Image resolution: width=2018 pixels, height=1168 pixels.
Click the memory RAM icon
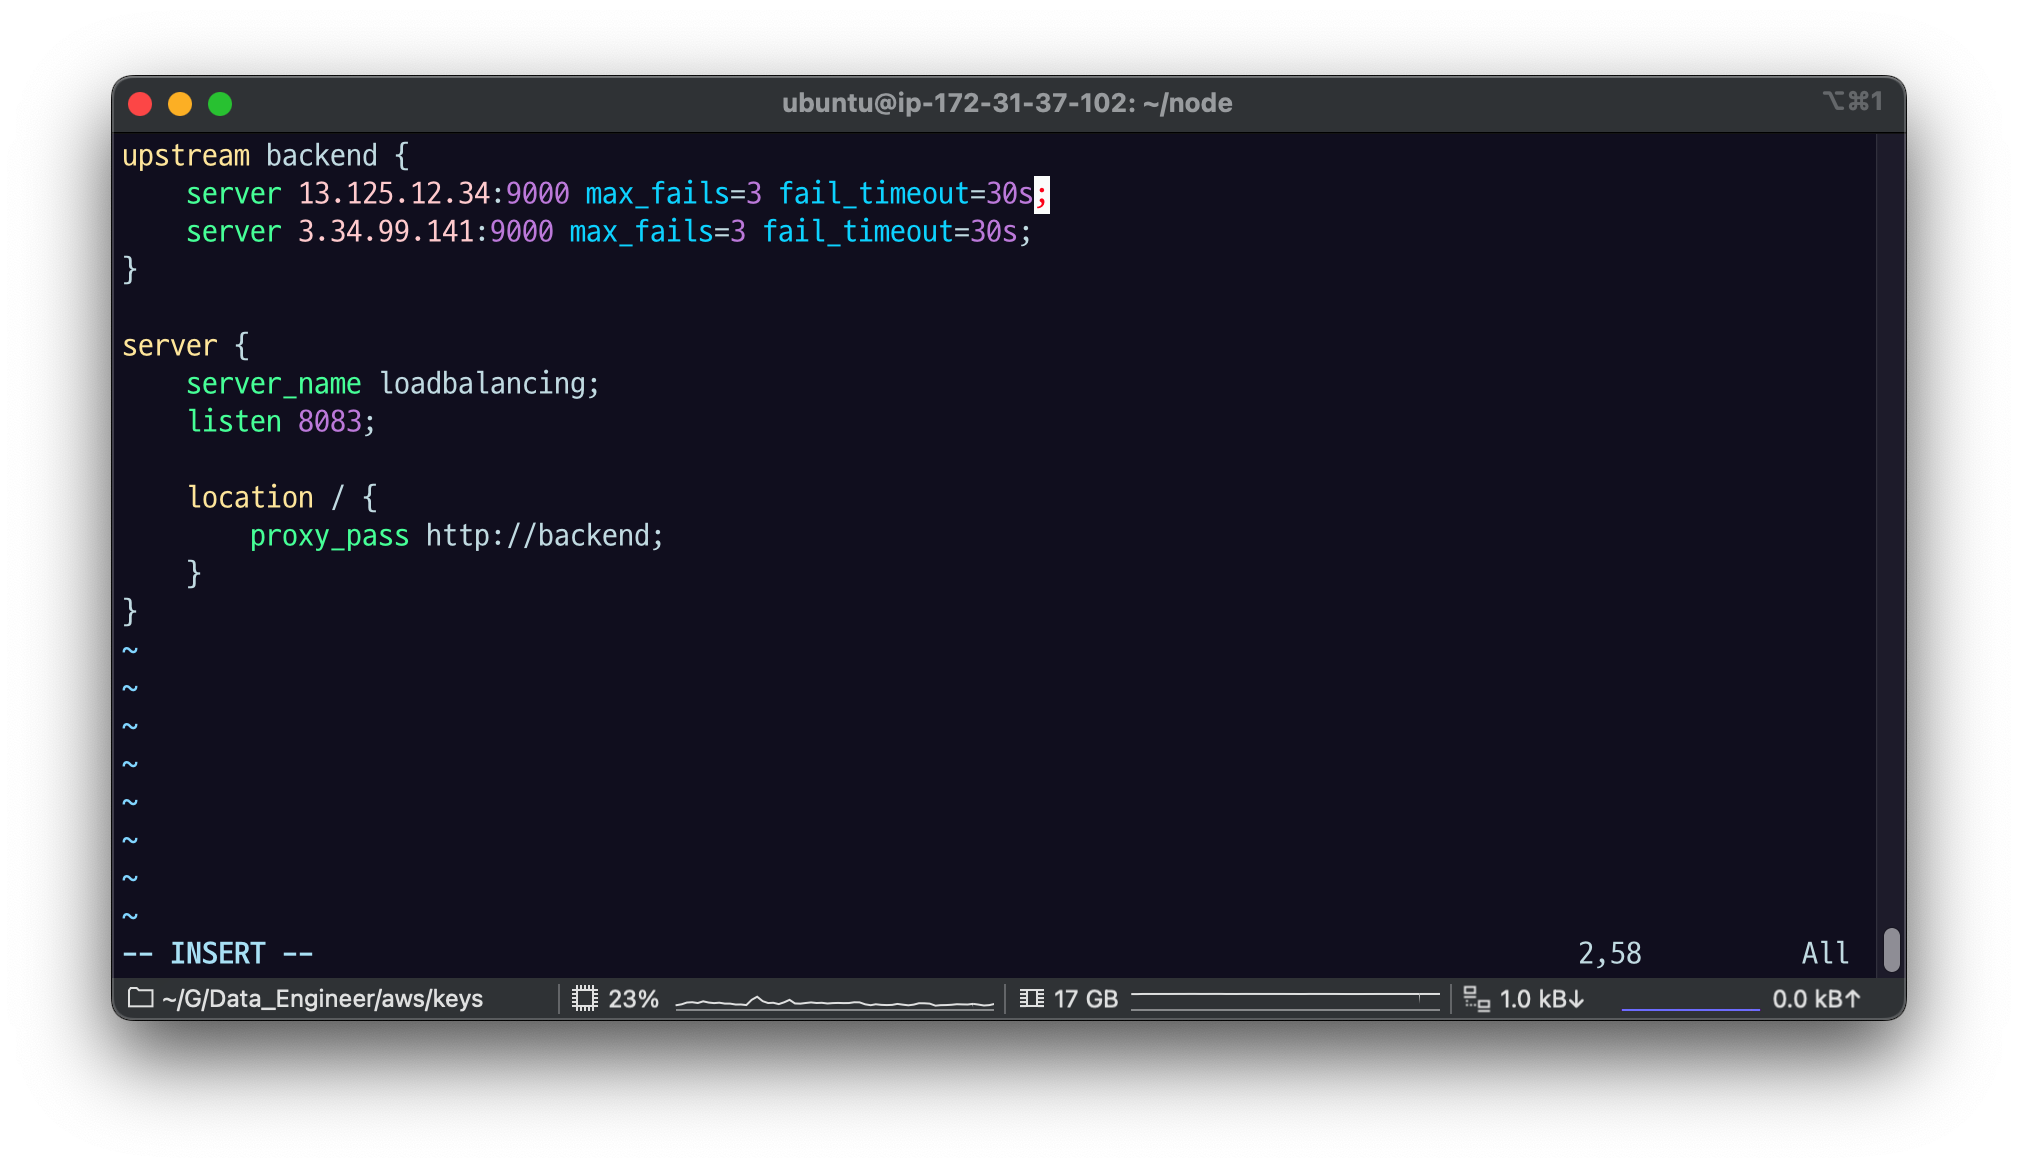tap(1032, 998)
